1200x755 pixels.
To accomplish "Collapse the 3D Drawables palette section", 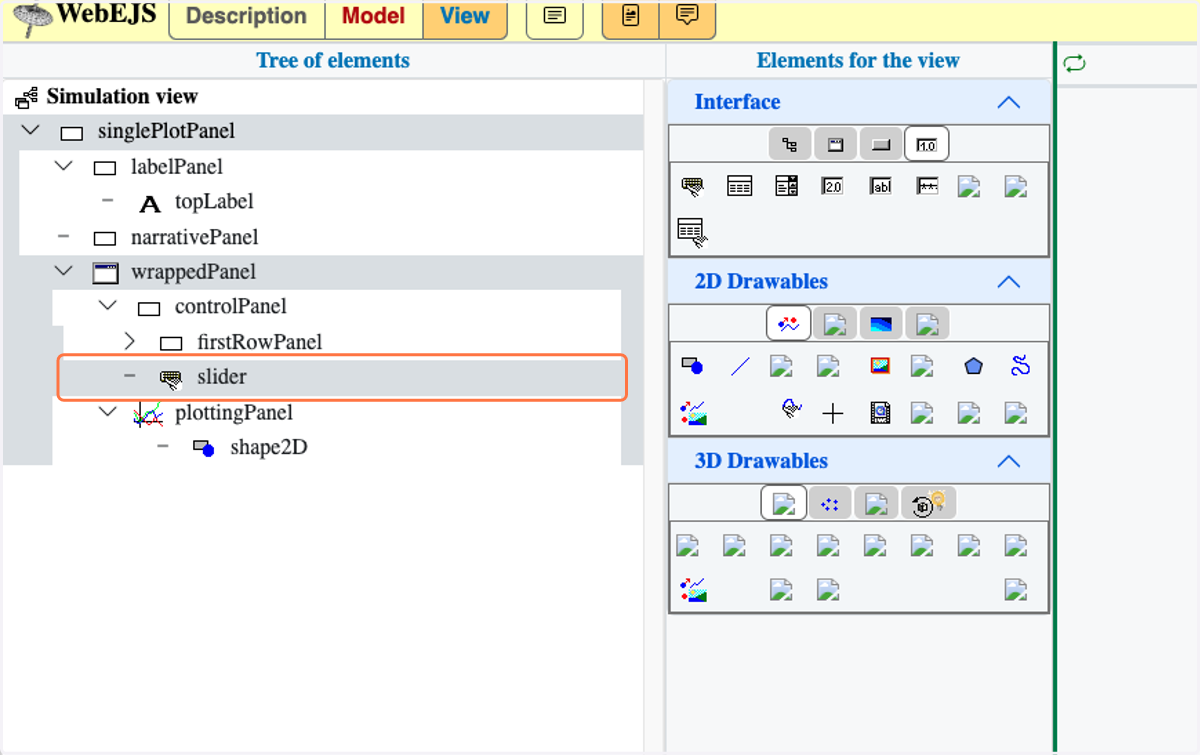I will pyautogui.click(x=1009, y=461).
